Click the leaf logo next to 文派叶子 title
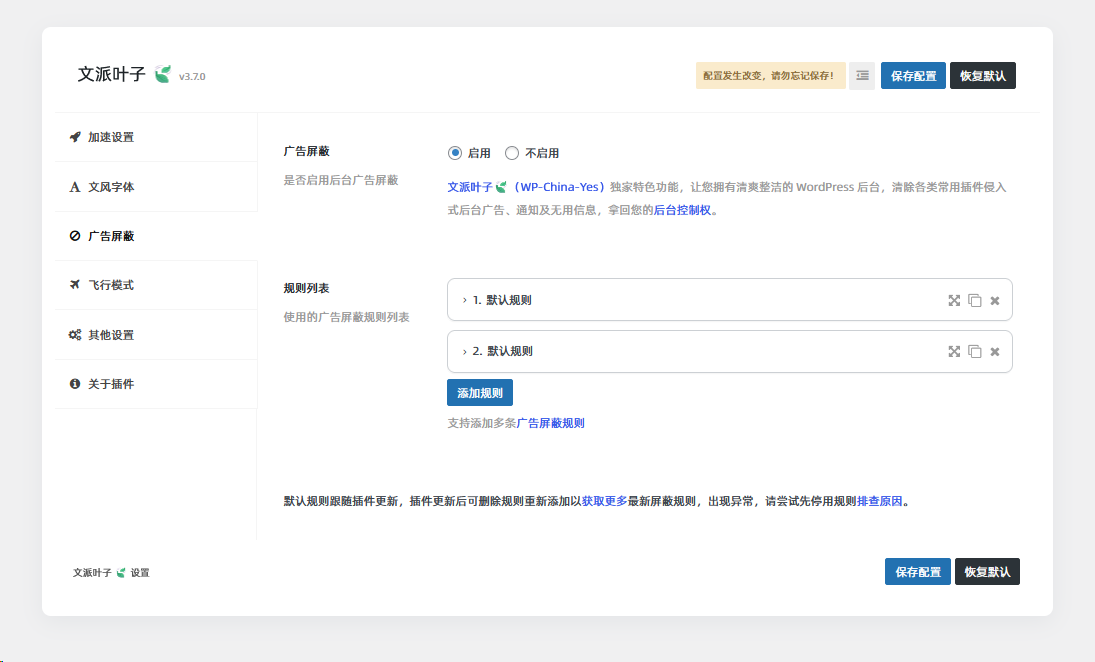The height and width of the screenshot is (662, 1095). coord(163,75)
